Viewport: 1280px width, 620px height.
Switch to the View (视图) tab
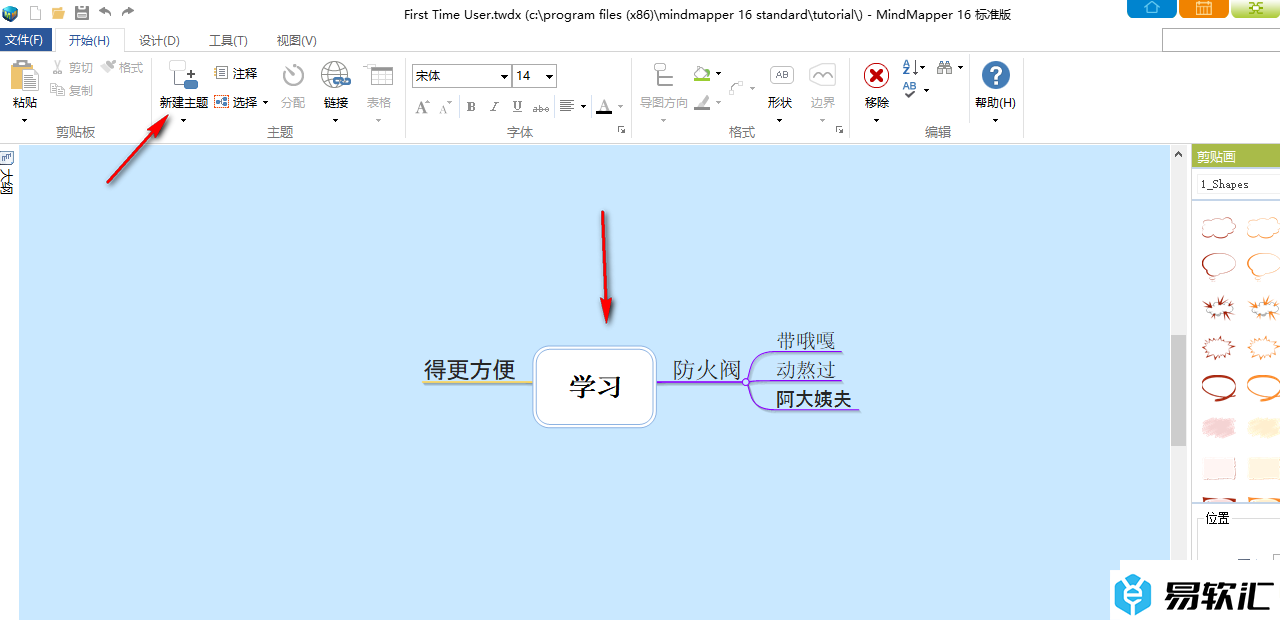[x=296, y=40]
